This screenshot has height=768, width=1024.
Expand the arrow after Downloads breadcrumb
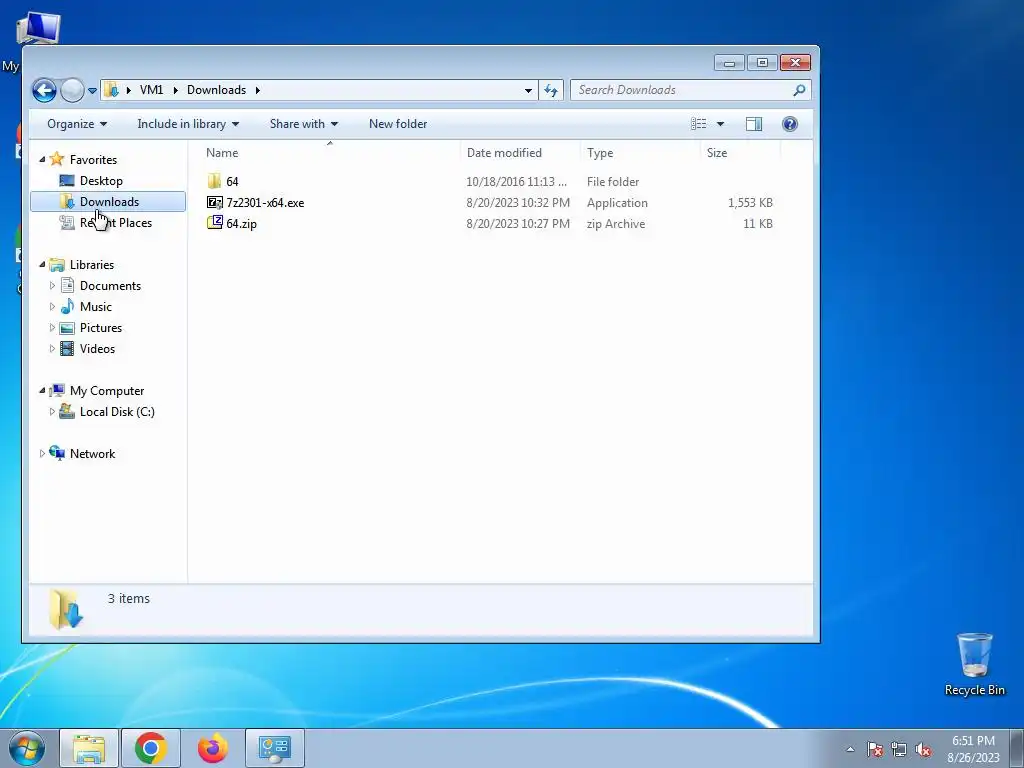(x=257, y=90)
